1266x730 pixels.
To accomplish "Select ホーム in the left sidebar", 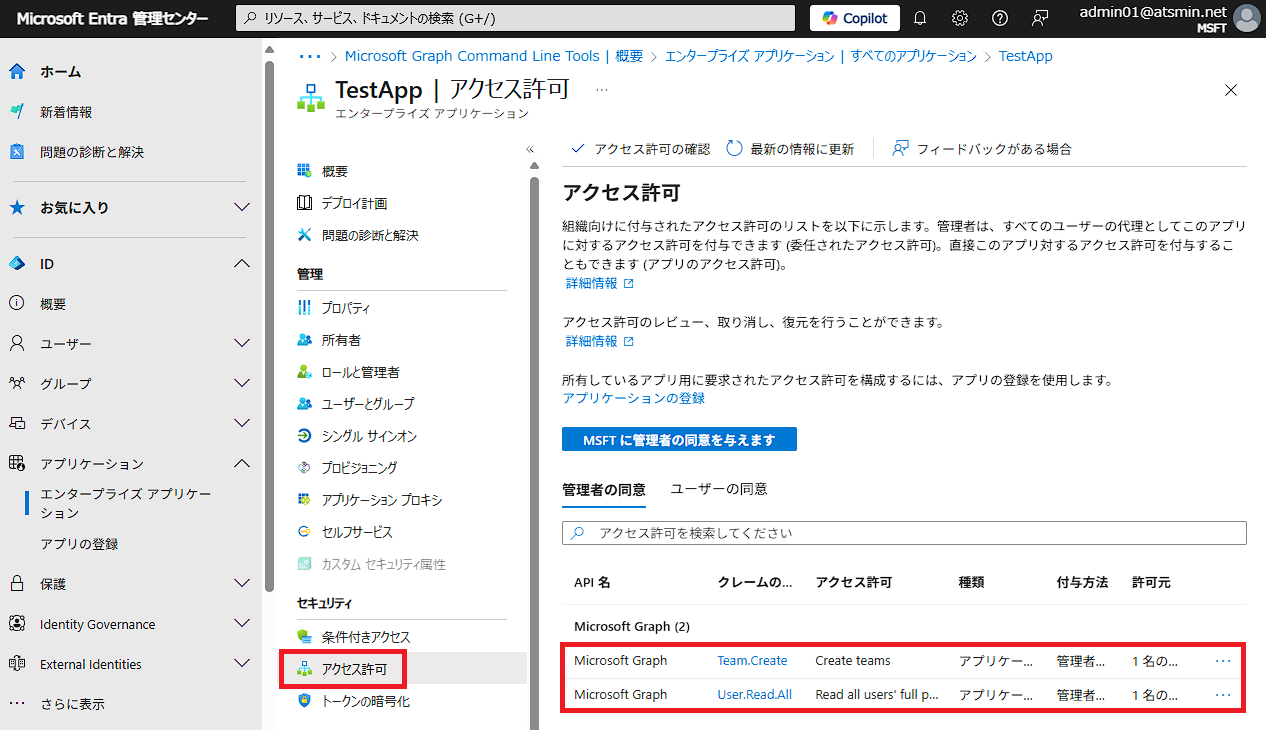I will tap(58, 71).
